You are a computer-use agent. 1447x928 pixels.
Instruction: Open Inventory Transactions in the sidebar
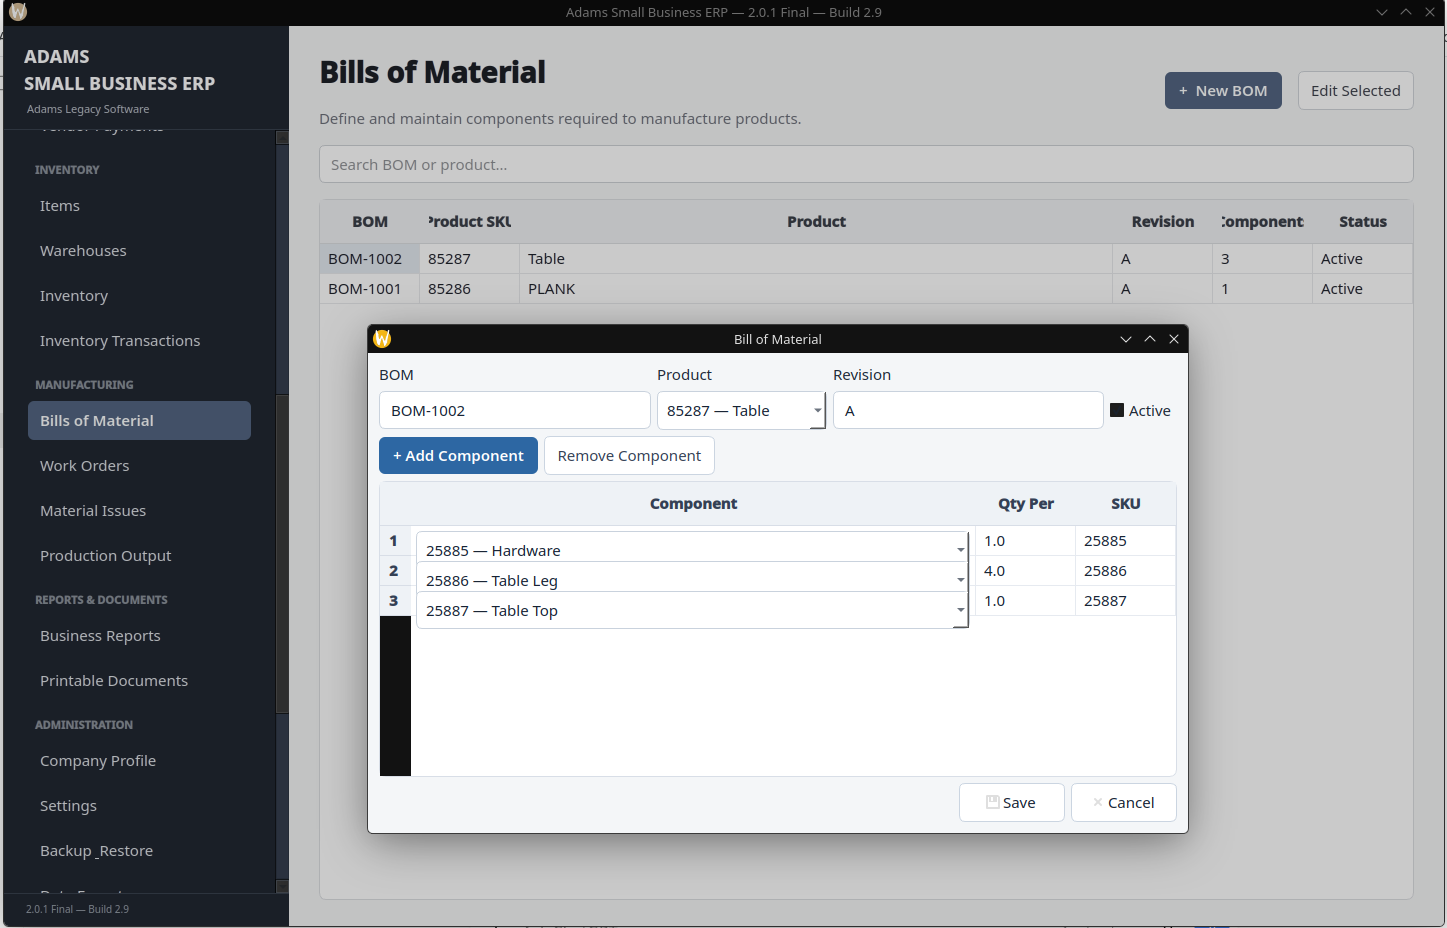(139, 341)
